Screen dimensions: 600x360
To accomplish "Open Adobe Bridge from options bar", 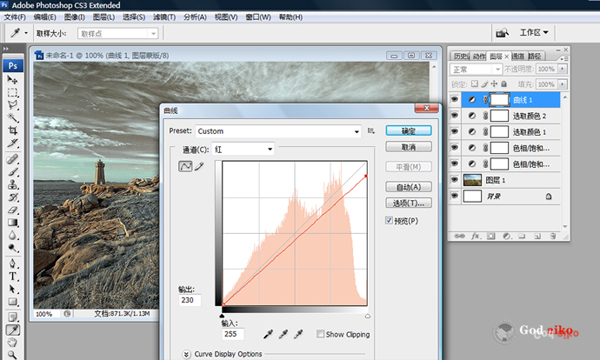I will point(502,33).
